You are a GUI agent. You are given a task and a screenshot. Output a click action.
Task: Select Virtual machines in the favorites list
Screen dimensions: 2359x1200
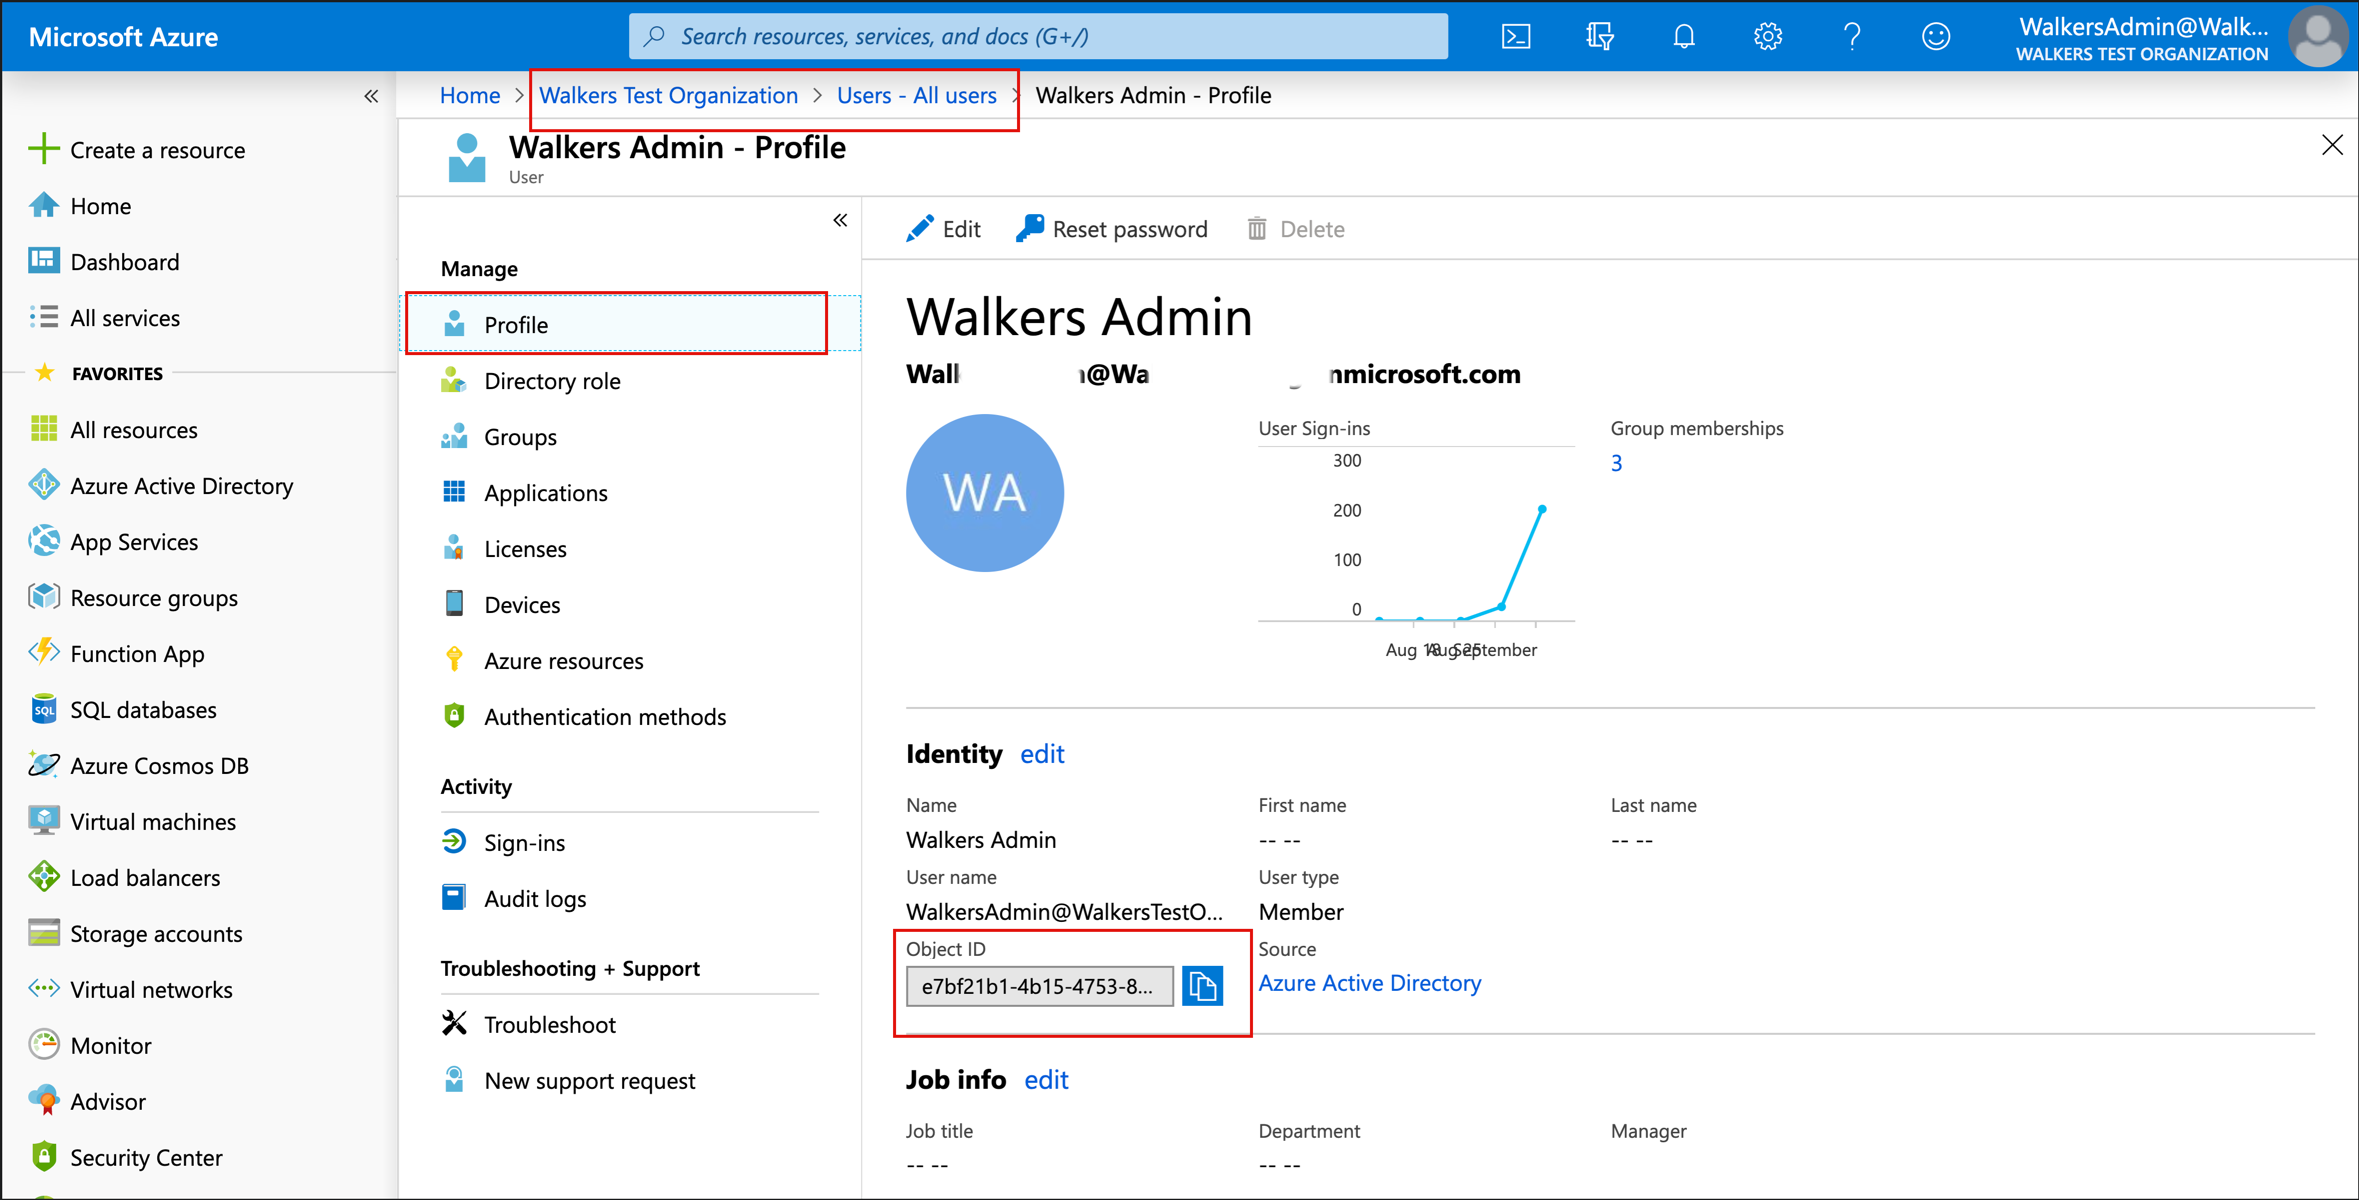[152, 821]
